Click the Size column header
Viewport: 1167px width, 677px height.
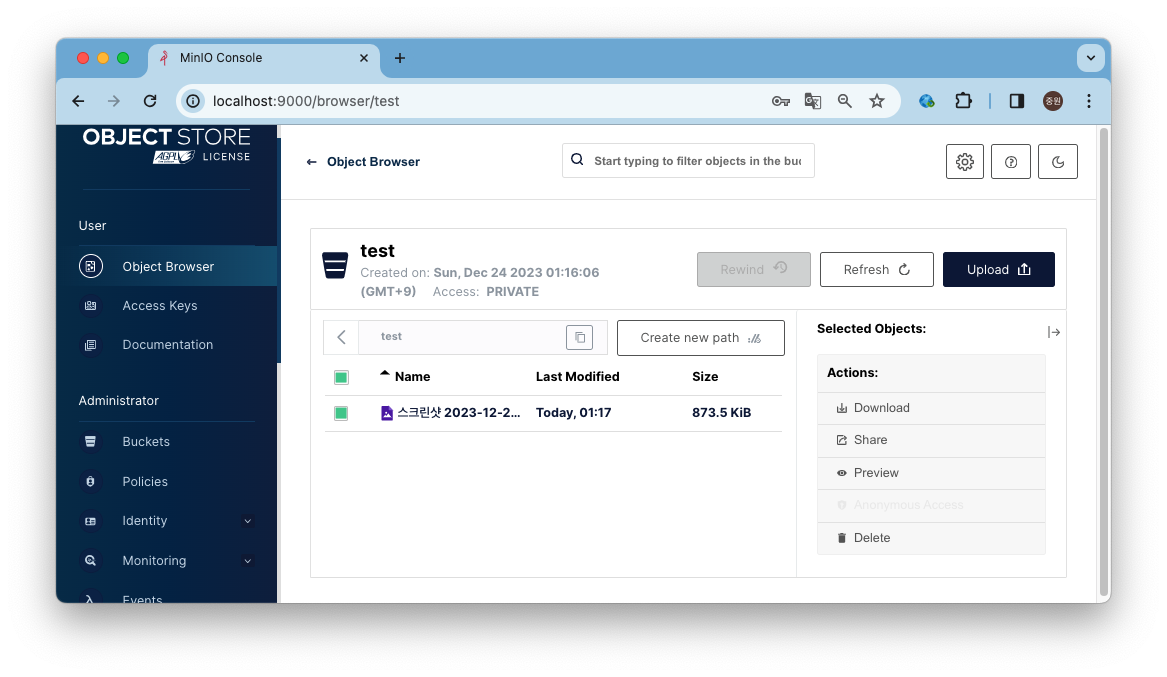pos(705,376)
